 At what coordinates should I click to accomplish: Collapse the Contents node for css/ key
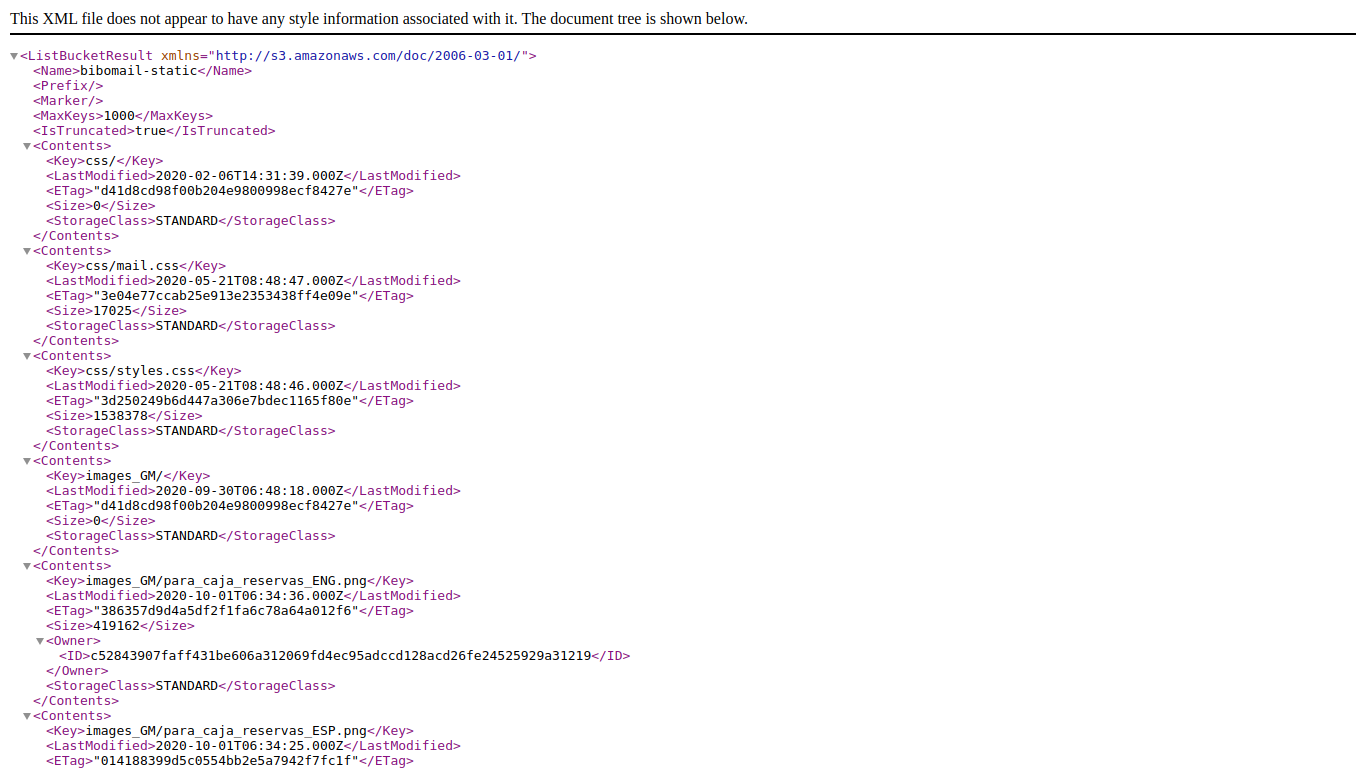click(x=27, y=146)
